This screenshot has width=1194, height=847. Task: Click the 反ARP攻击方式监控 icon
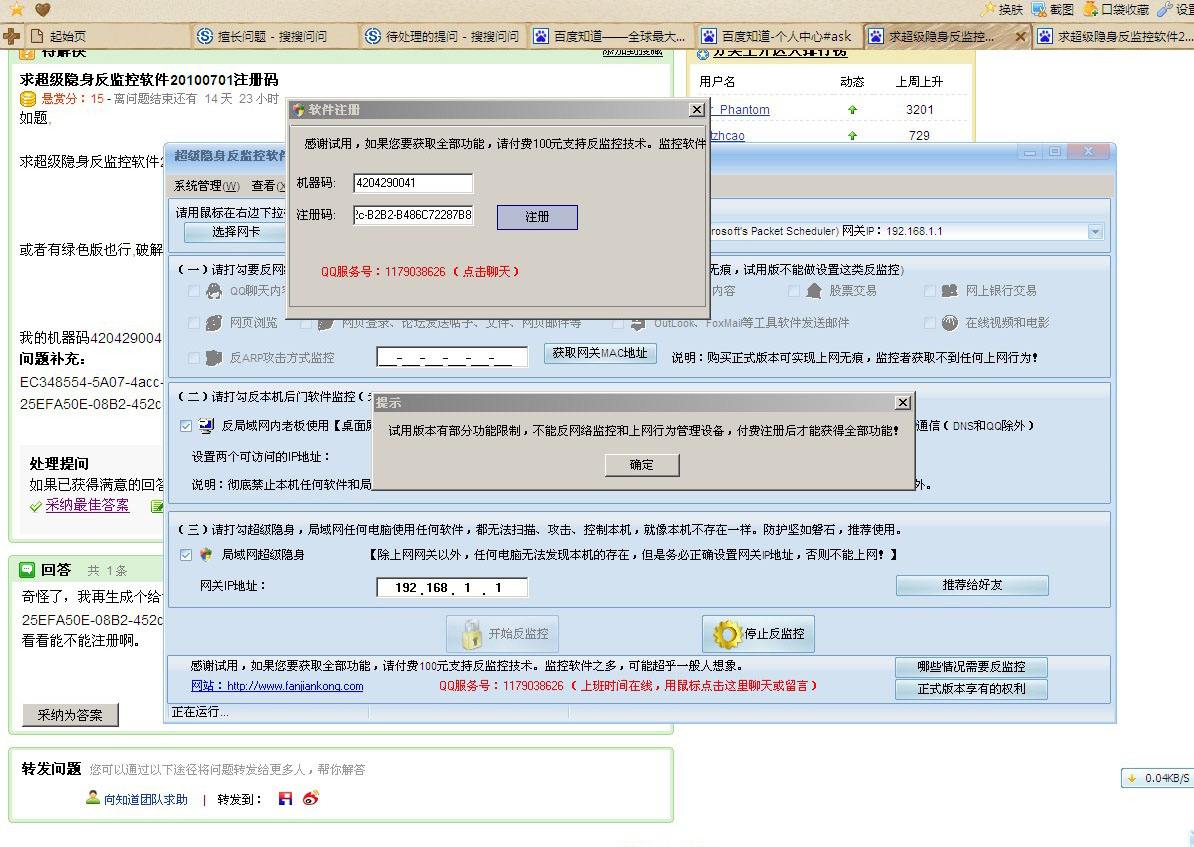[214, 357]
